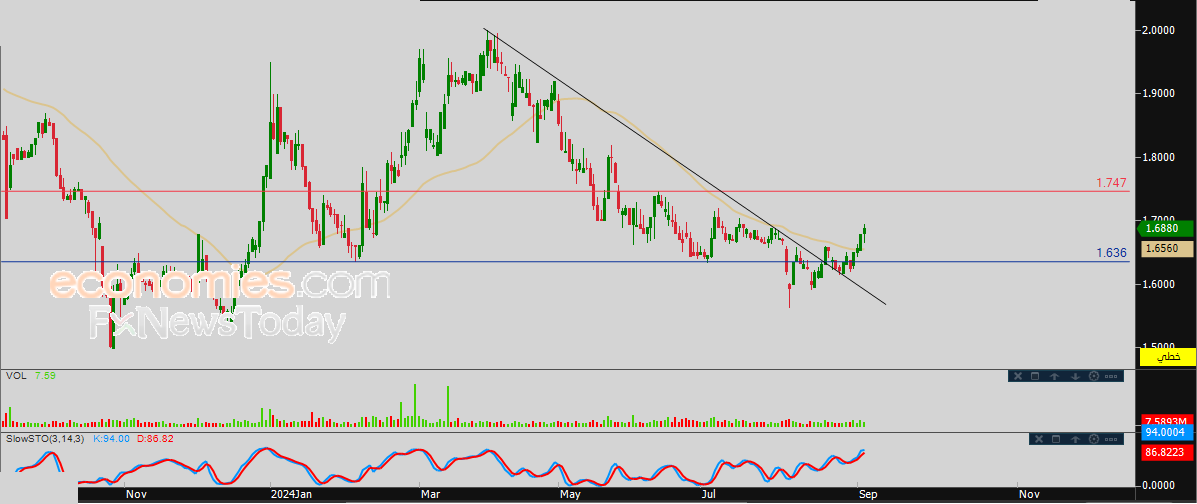
Task: Click the red 86.8223 axis tag
Action: click(x=1167, y=453)
